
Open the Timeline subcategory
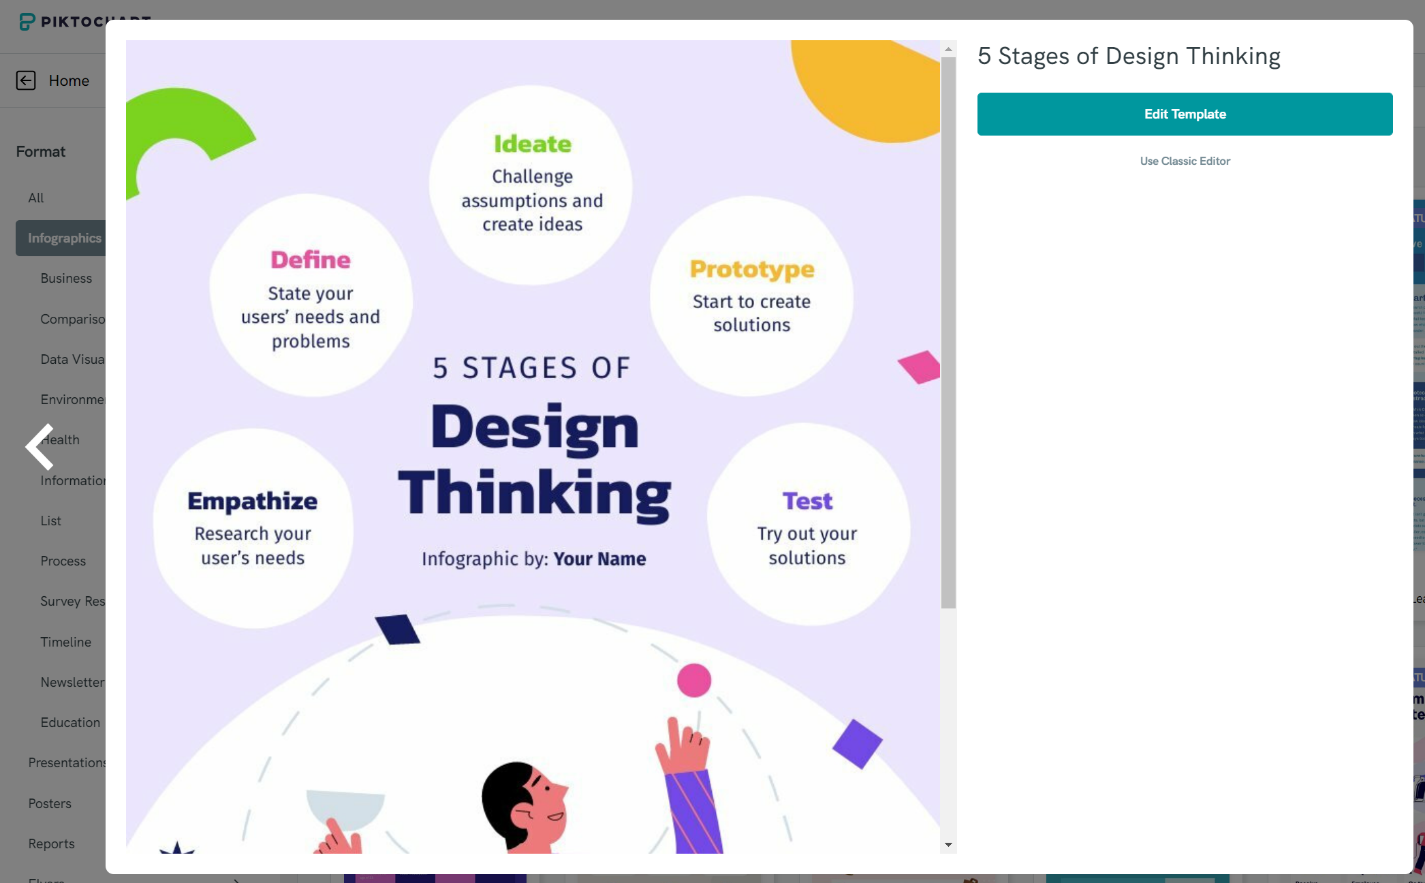click(x=66, y=642)
